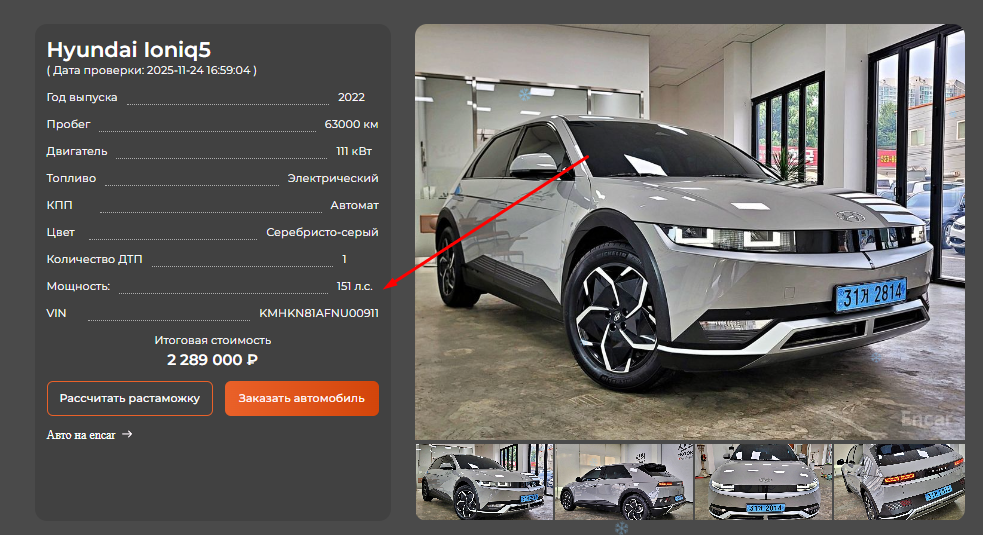This screenshot has width=983, height=535.
Task: Show the straight front view thumbnail
Action: [763, 481]
